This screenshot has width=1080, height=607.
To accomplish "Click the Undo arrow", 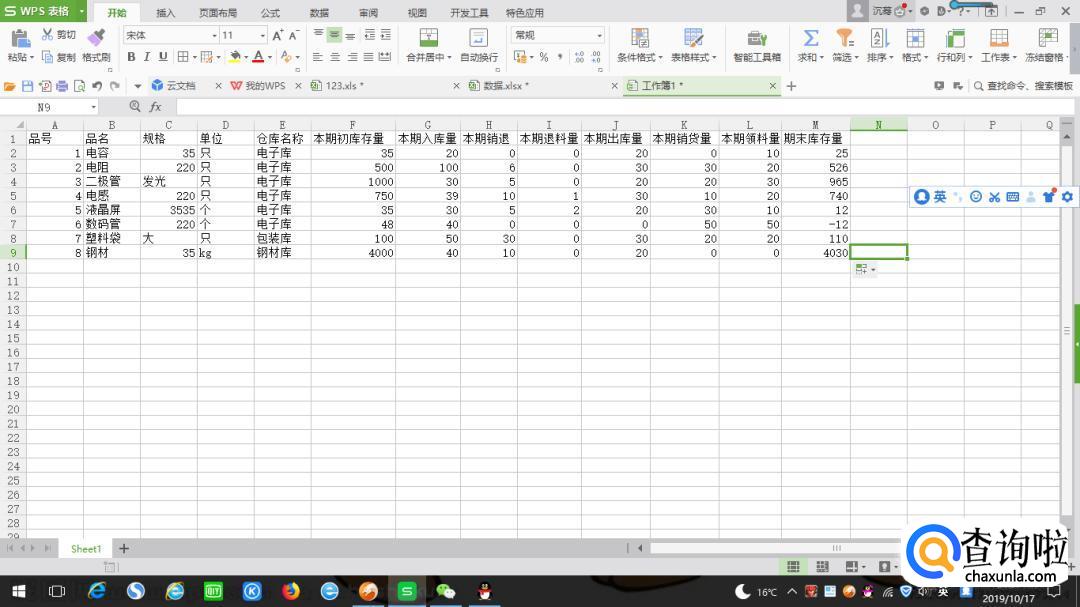I will coord(97,86).
